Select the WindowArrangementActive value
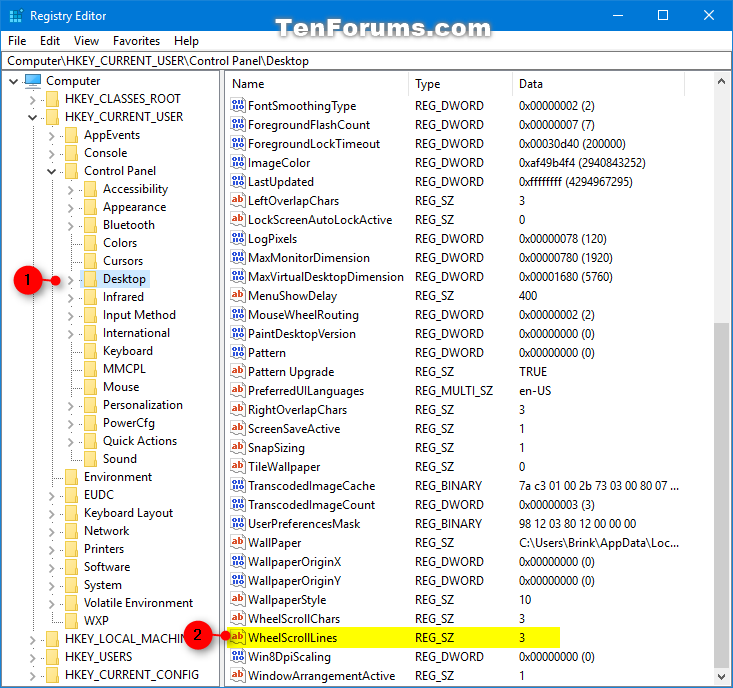733x688 pixels. [321, 675]
